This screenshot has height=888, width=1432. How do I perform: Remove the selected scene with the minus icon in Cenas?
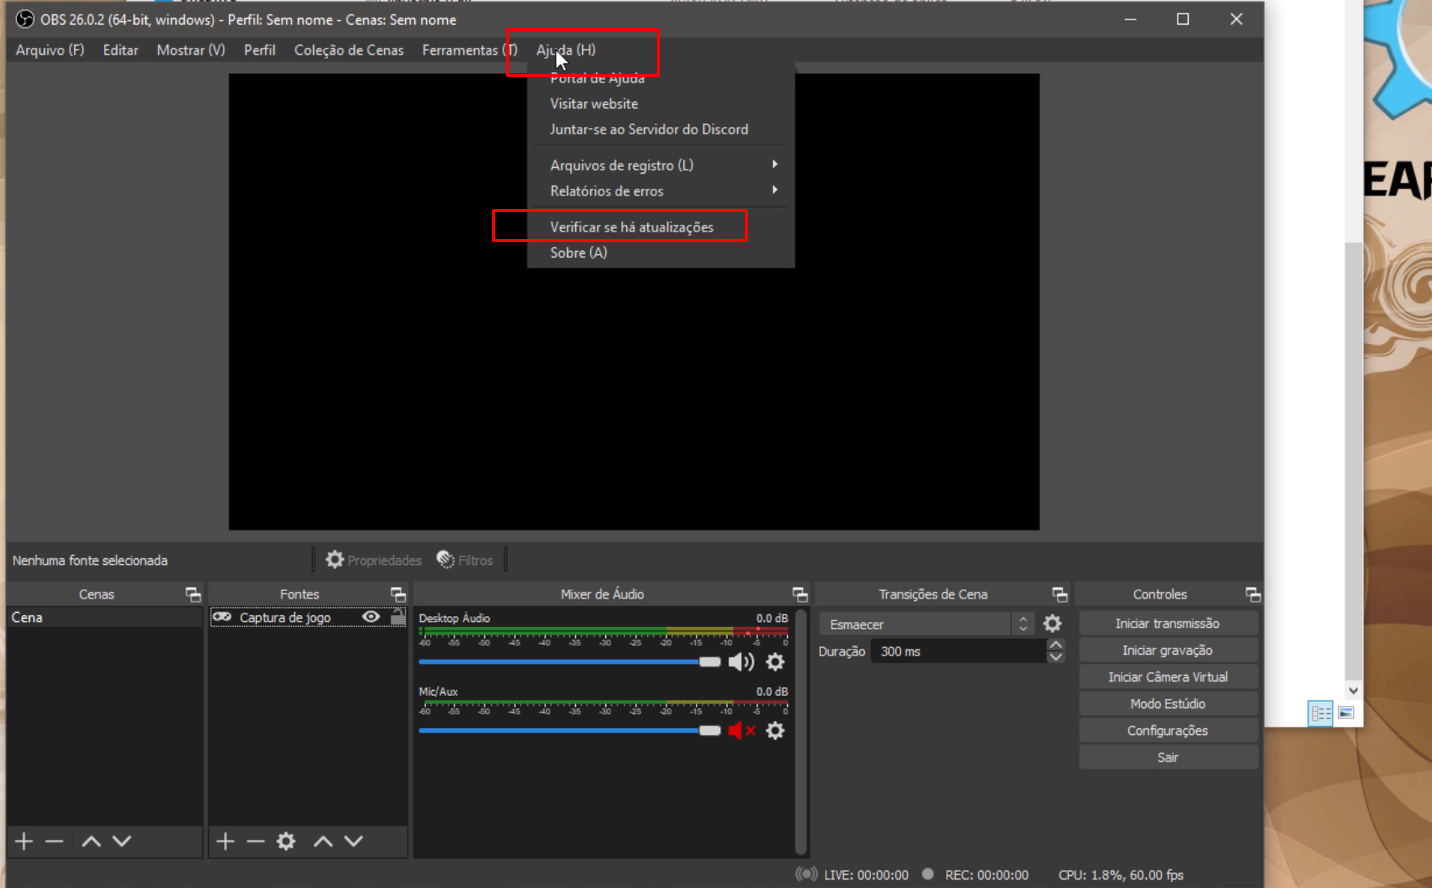(55, 842)
